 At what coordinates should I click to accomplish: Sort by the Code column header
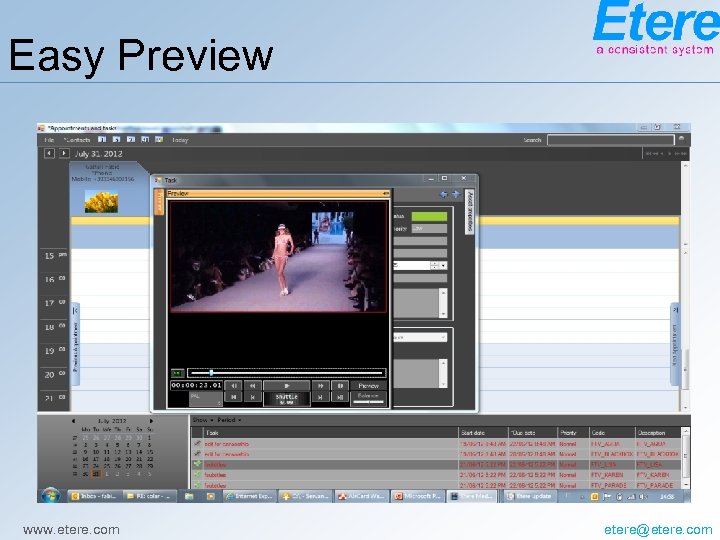coord(612,433)
